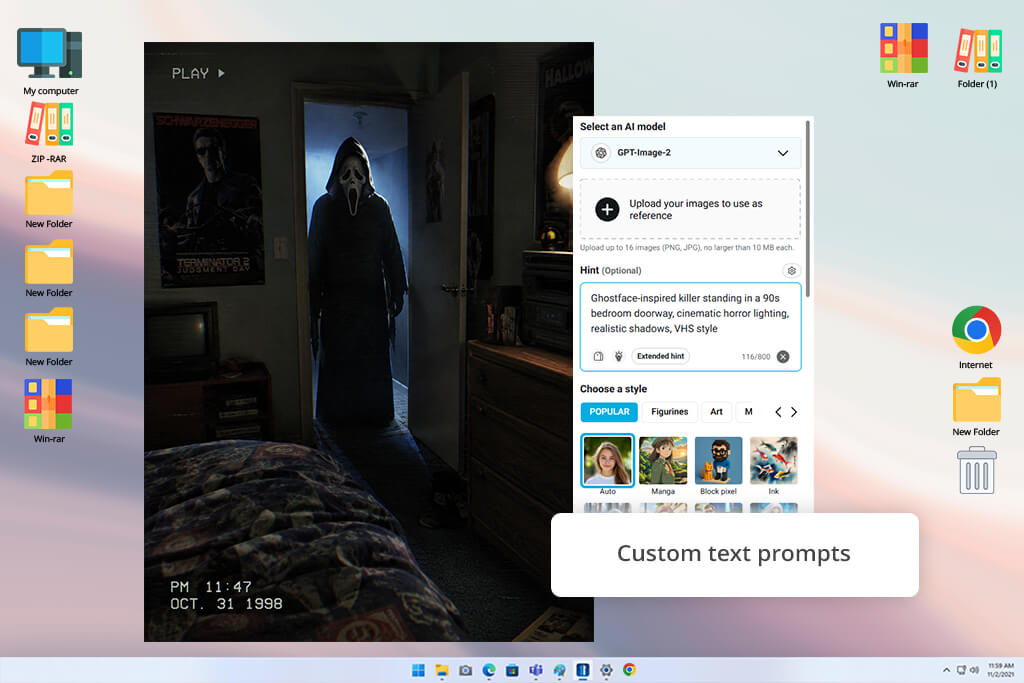The image size is (1024, 683).
Task: Open the Win-rar icon at top right
Action: point(903,55)
